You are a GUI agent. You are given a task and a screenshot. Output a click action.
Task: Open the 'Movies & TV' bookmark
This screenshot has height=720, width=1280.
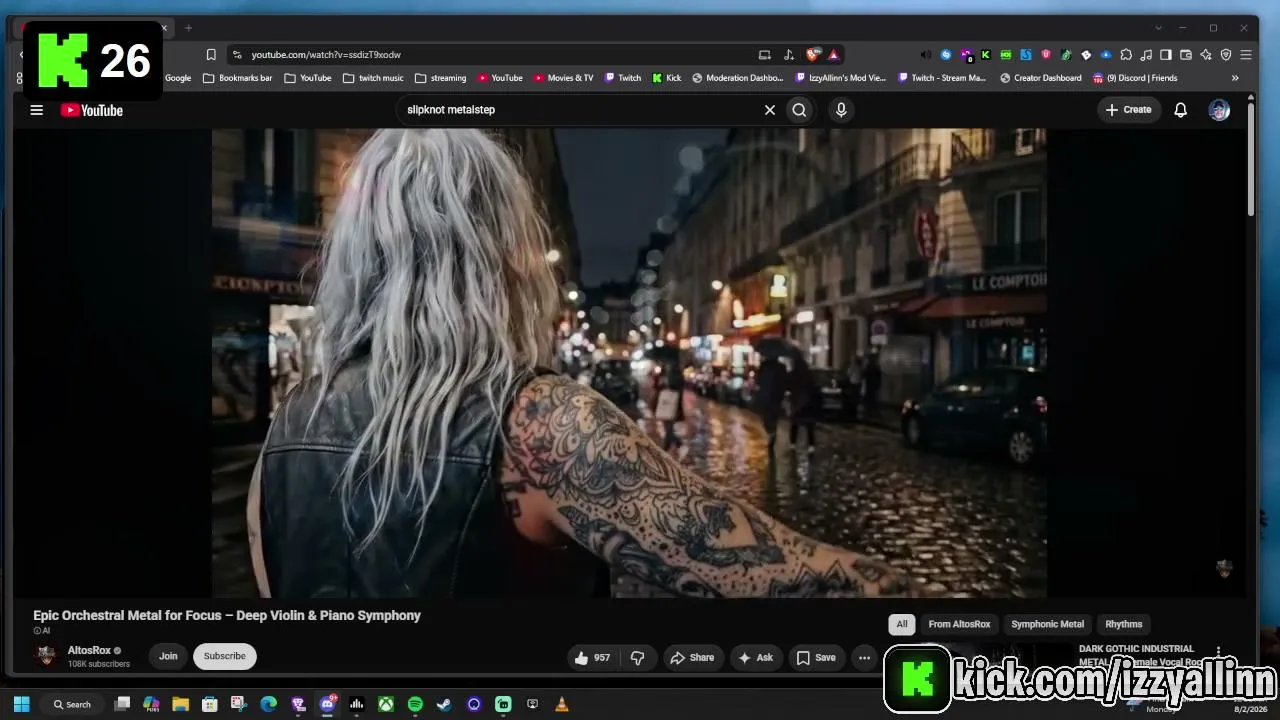tap(563, 78)
